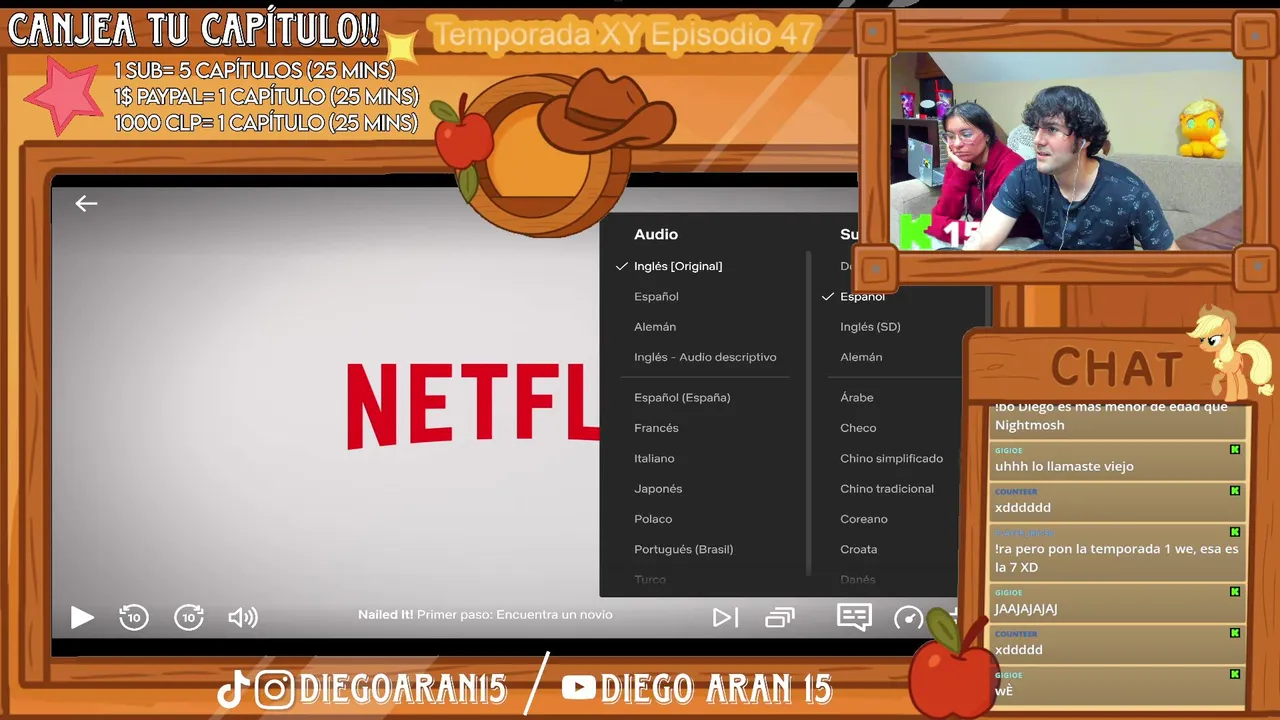Select Coreano subtitles
Viewport: 1280px width, 720px height.
pyautogui.click(x=864, y=519)
